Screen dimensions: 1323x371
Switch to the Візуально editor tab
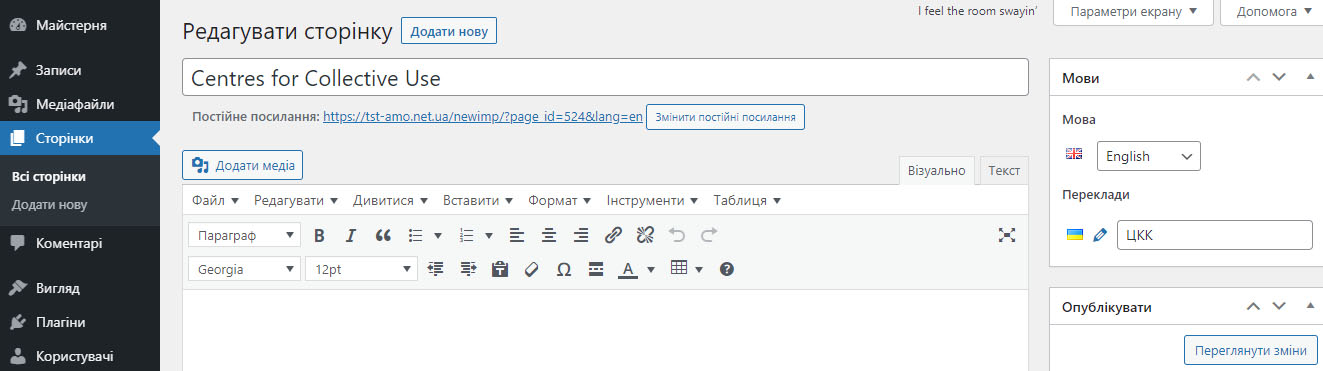pyautogui.click(x=936, y=171)
